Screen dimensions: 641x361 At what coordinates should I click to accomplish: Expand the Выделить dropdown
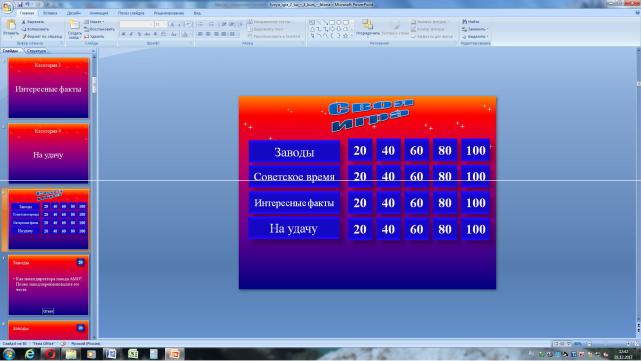pos(475,36)
